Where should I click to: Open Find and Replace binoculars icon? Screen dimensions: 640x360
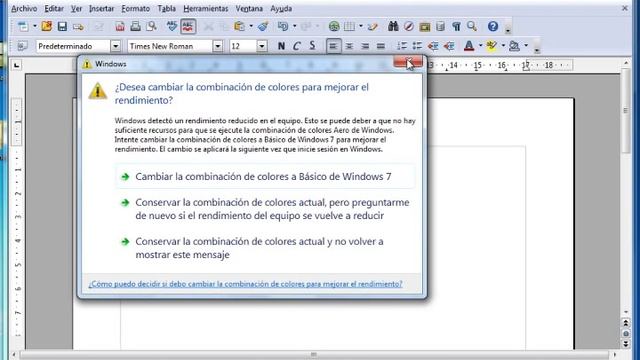click(393, 27)
